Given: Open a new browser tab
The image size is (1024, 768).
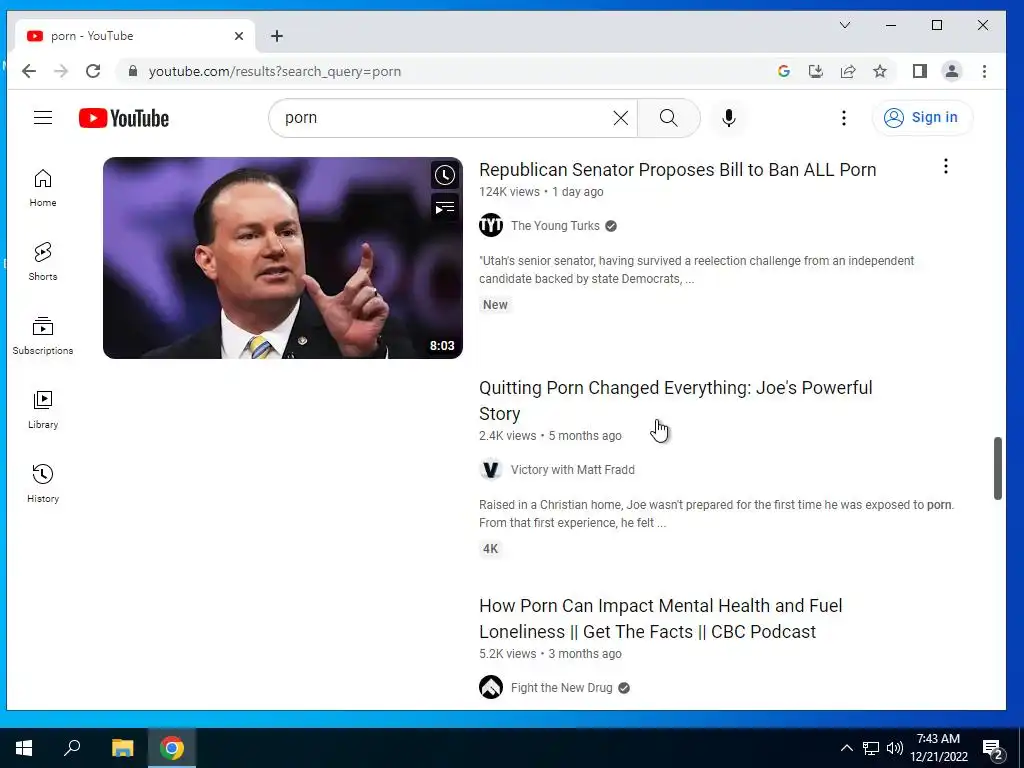Looking at the screenshot, I should [277, 36].
